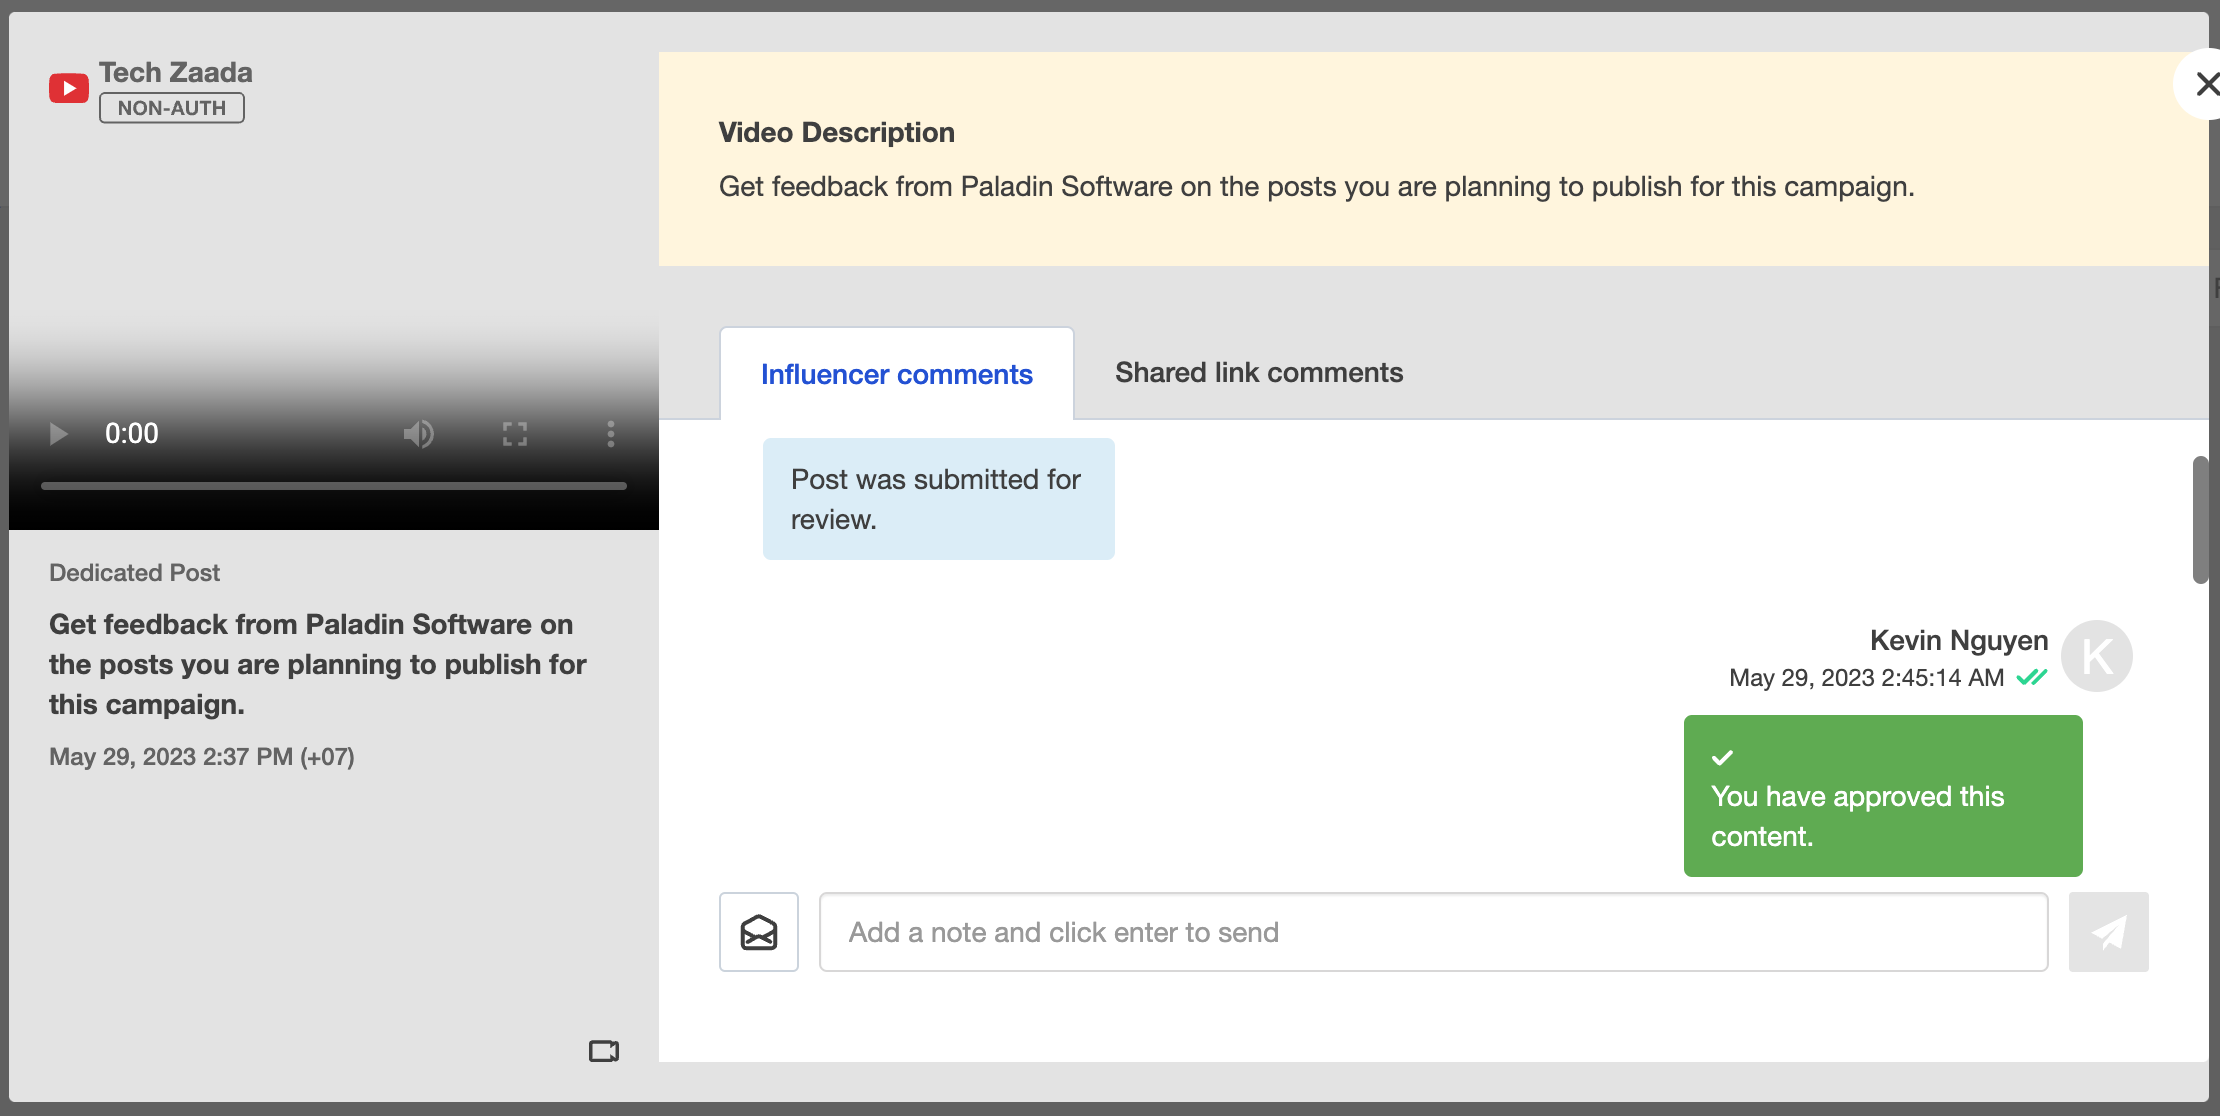Click the video settings/options icon
The image size is (2220, 1116).
(612, 431)
